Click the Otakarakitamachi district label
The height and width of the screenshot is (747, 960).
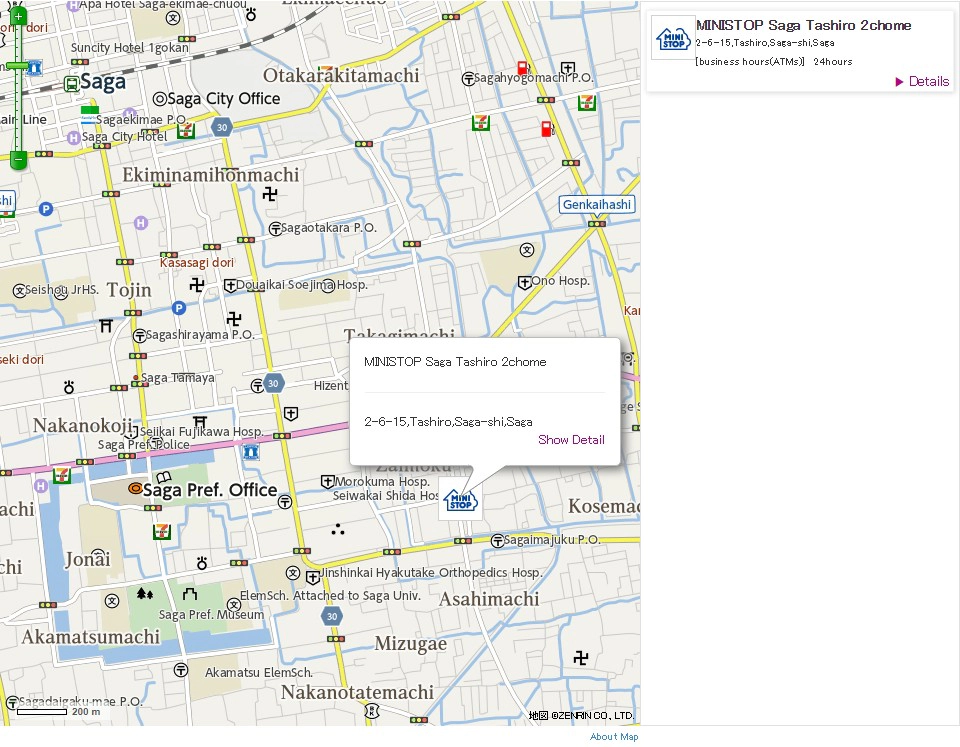[341, 75]
